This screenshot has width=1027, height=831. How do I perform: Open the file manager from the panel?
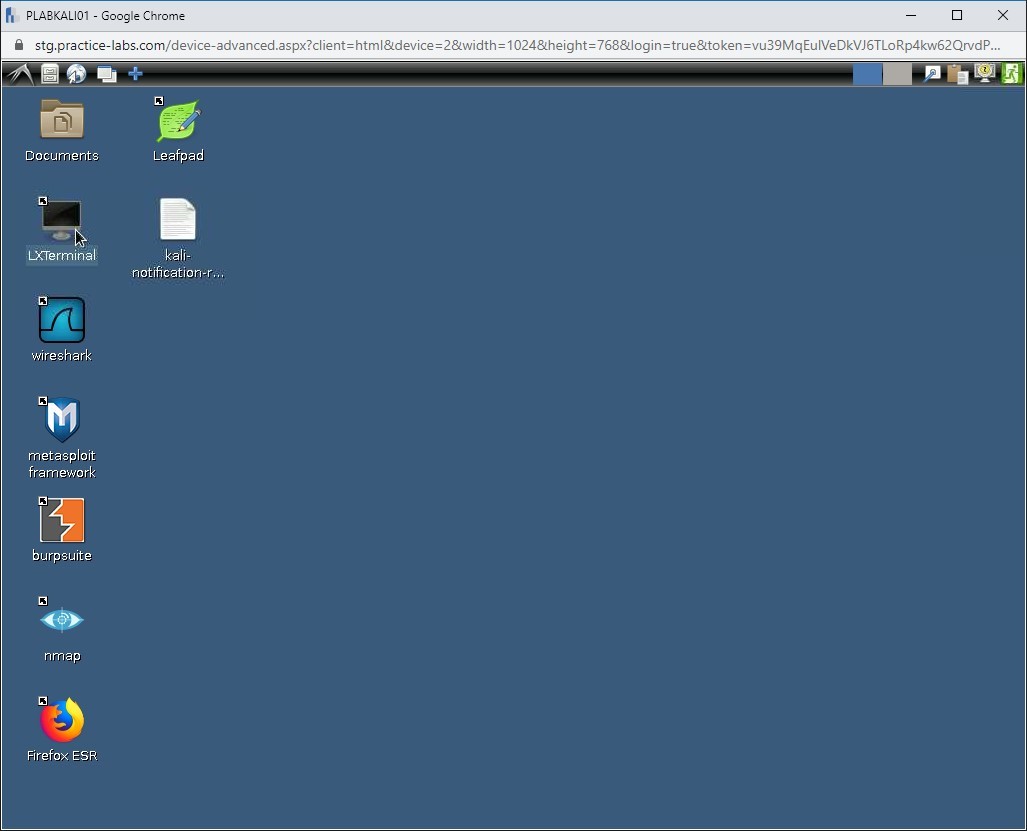(x=49, y=73)
